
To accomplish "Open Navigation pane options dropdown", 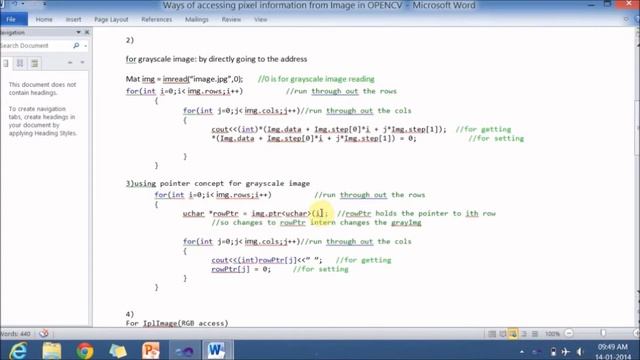I will [x=78, y=32].
